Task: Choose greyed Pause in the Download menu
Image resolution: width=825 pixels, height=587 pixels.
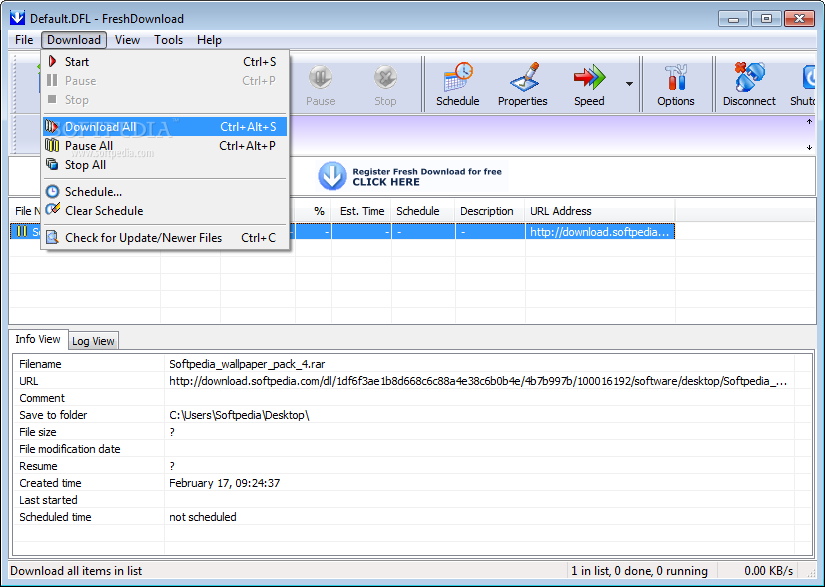Action: [165, 80]
